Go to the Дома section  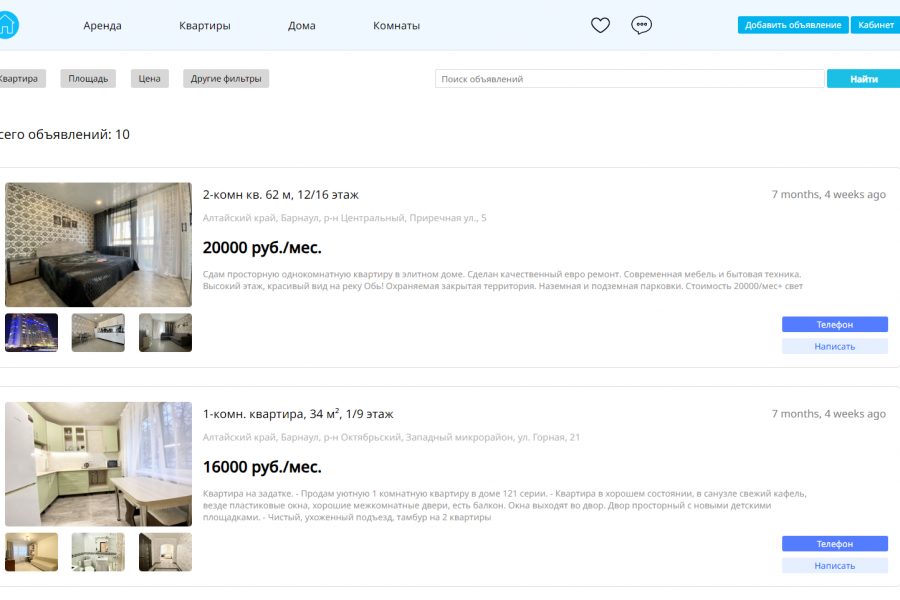tap(301, 25)
